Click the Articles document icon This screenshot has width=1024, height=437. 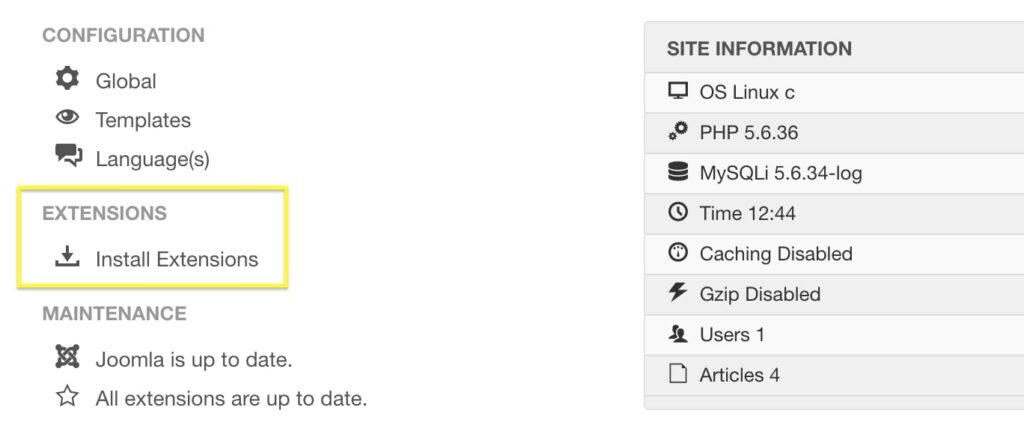678,374
